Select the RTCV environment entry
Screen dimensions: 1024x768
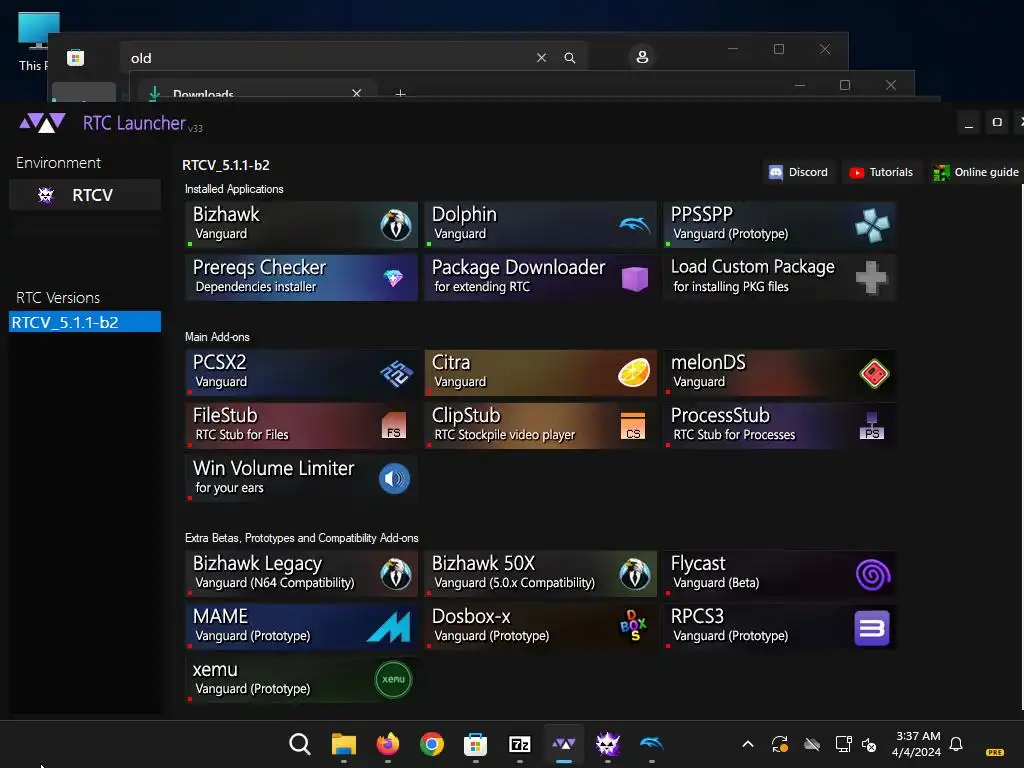click(85, 195)
